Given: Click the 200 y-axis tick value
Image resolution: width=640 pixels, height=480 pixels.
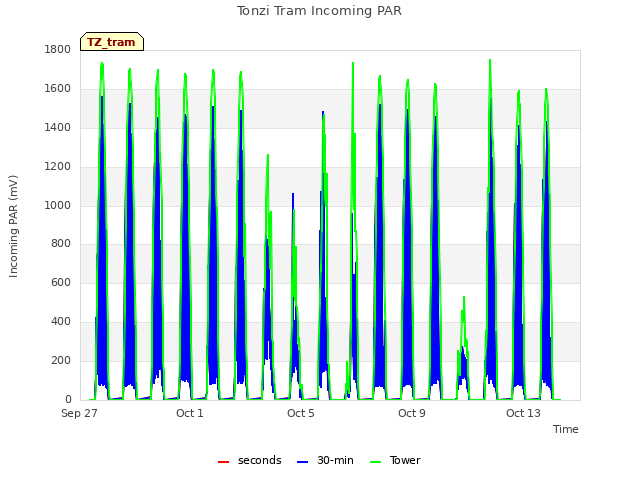Looking at the screenshot, I should pos(61,360).
